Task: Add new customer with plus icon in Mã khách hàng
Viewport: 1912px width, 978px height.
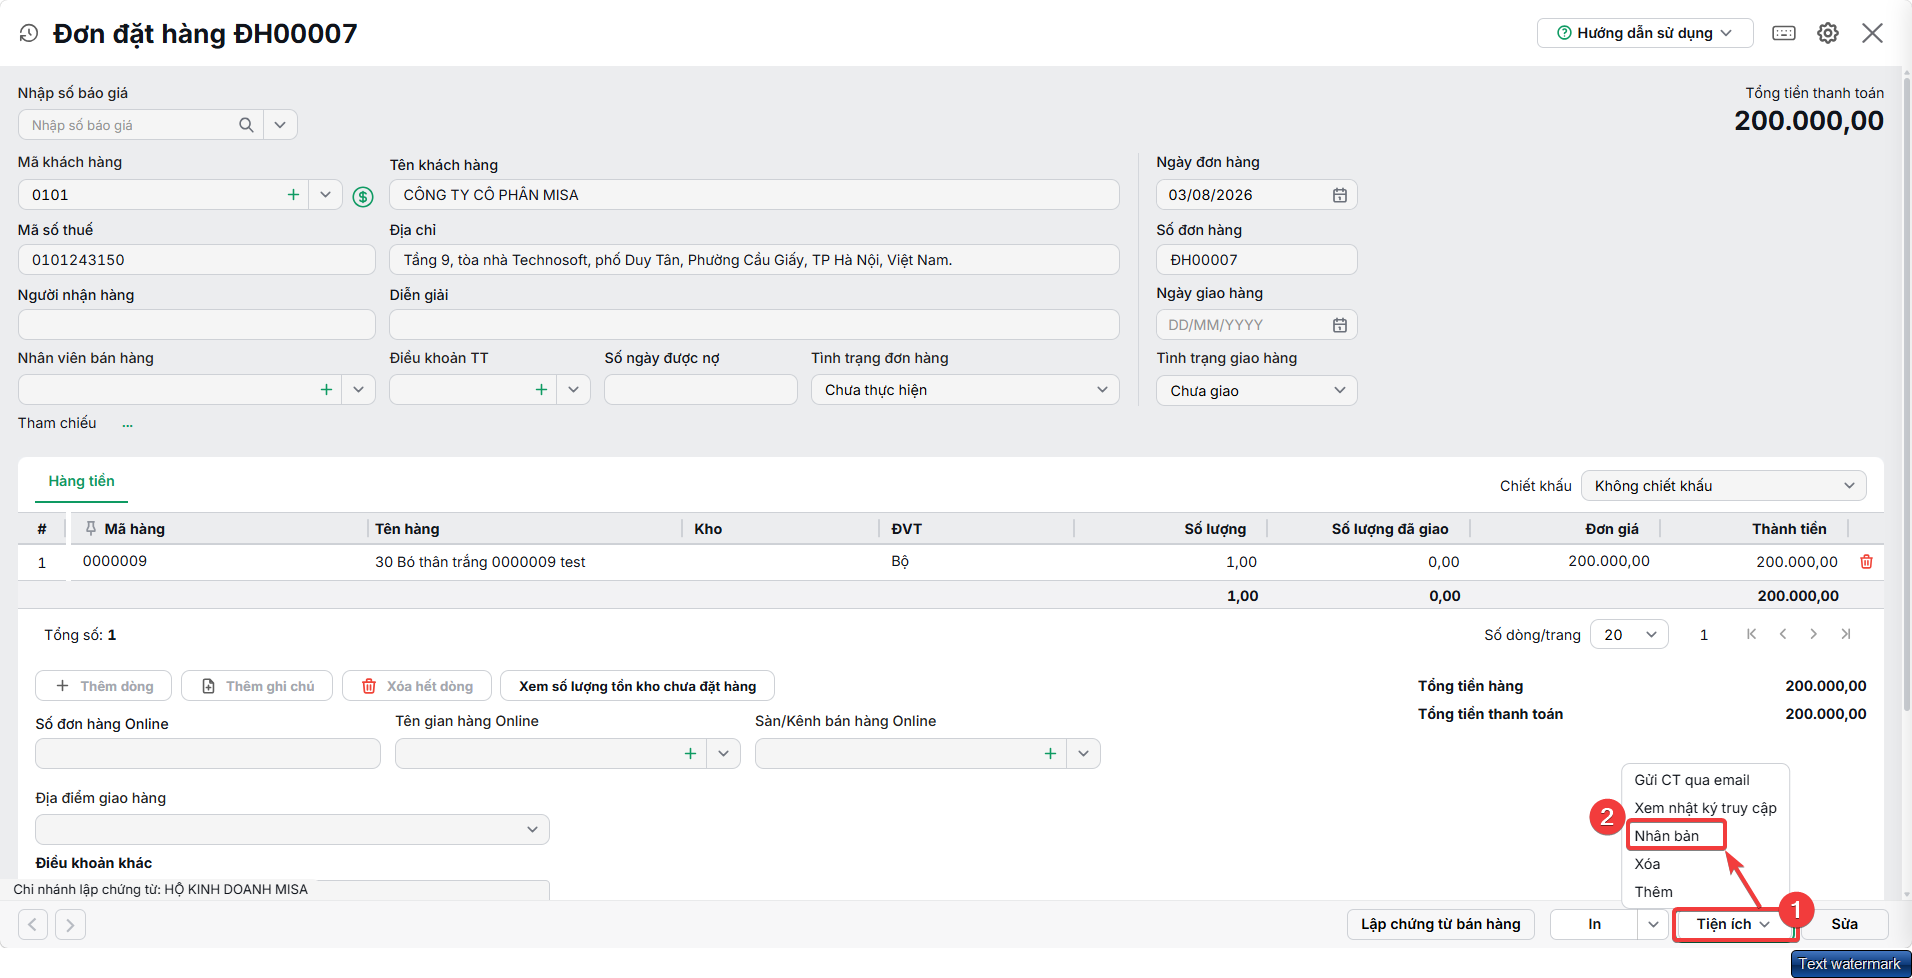Action: (x=293, y=195)
